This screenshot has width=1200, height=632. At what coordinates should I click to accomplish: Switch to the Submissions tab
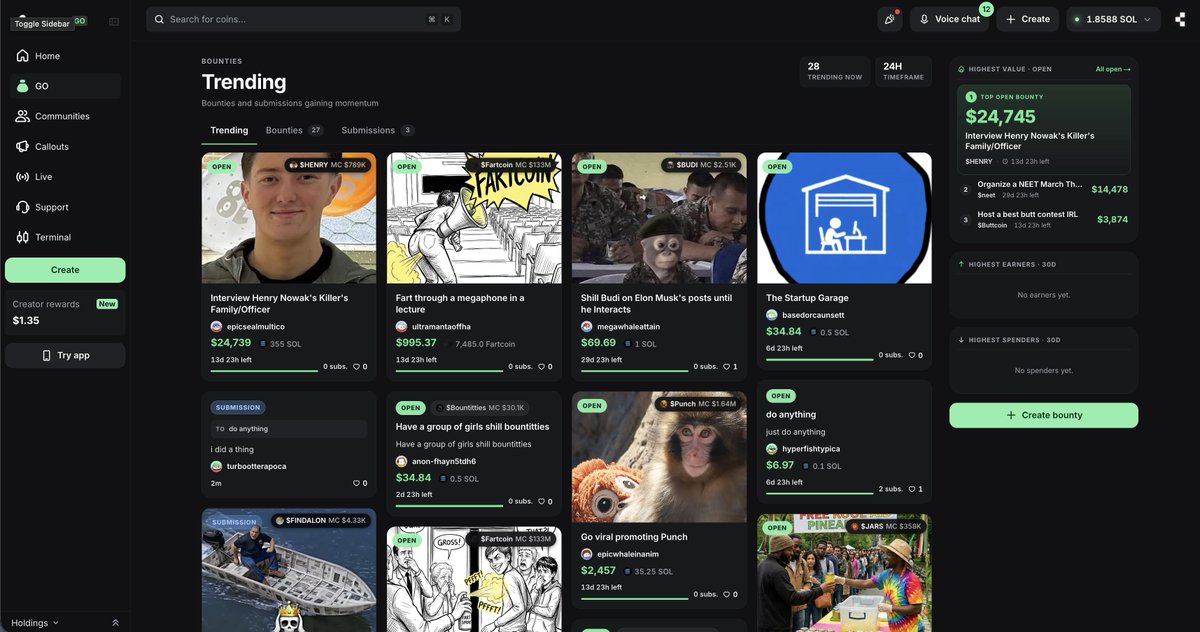[378, 130]
